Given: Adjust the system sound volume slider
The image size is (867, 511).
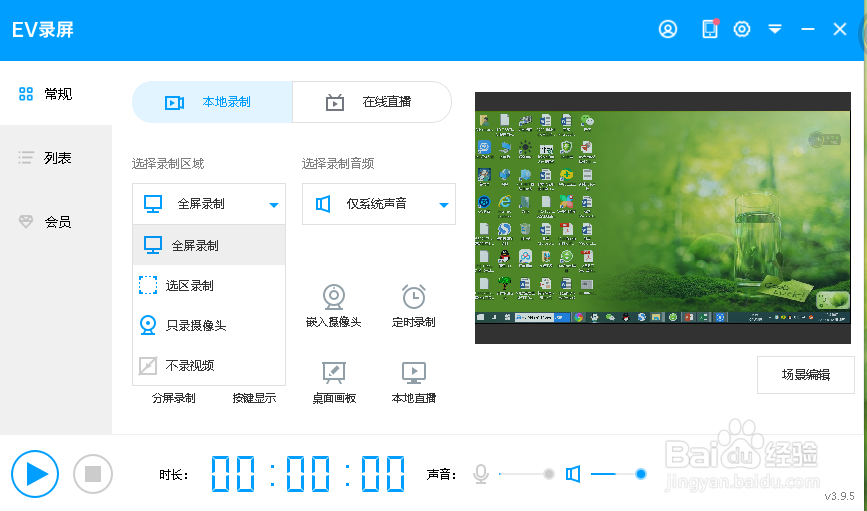Looking at the screenshot, I should (x=618, y=474).
